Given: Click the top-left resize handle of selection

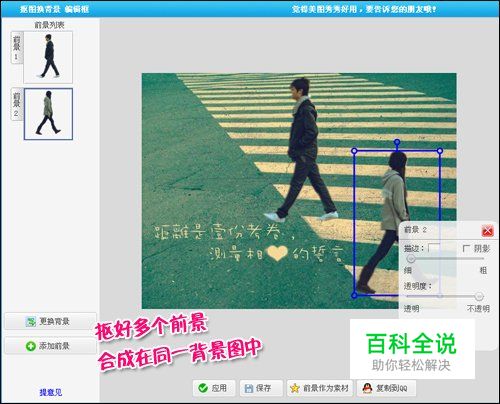Looking at the screenshot, I should 354,151.
